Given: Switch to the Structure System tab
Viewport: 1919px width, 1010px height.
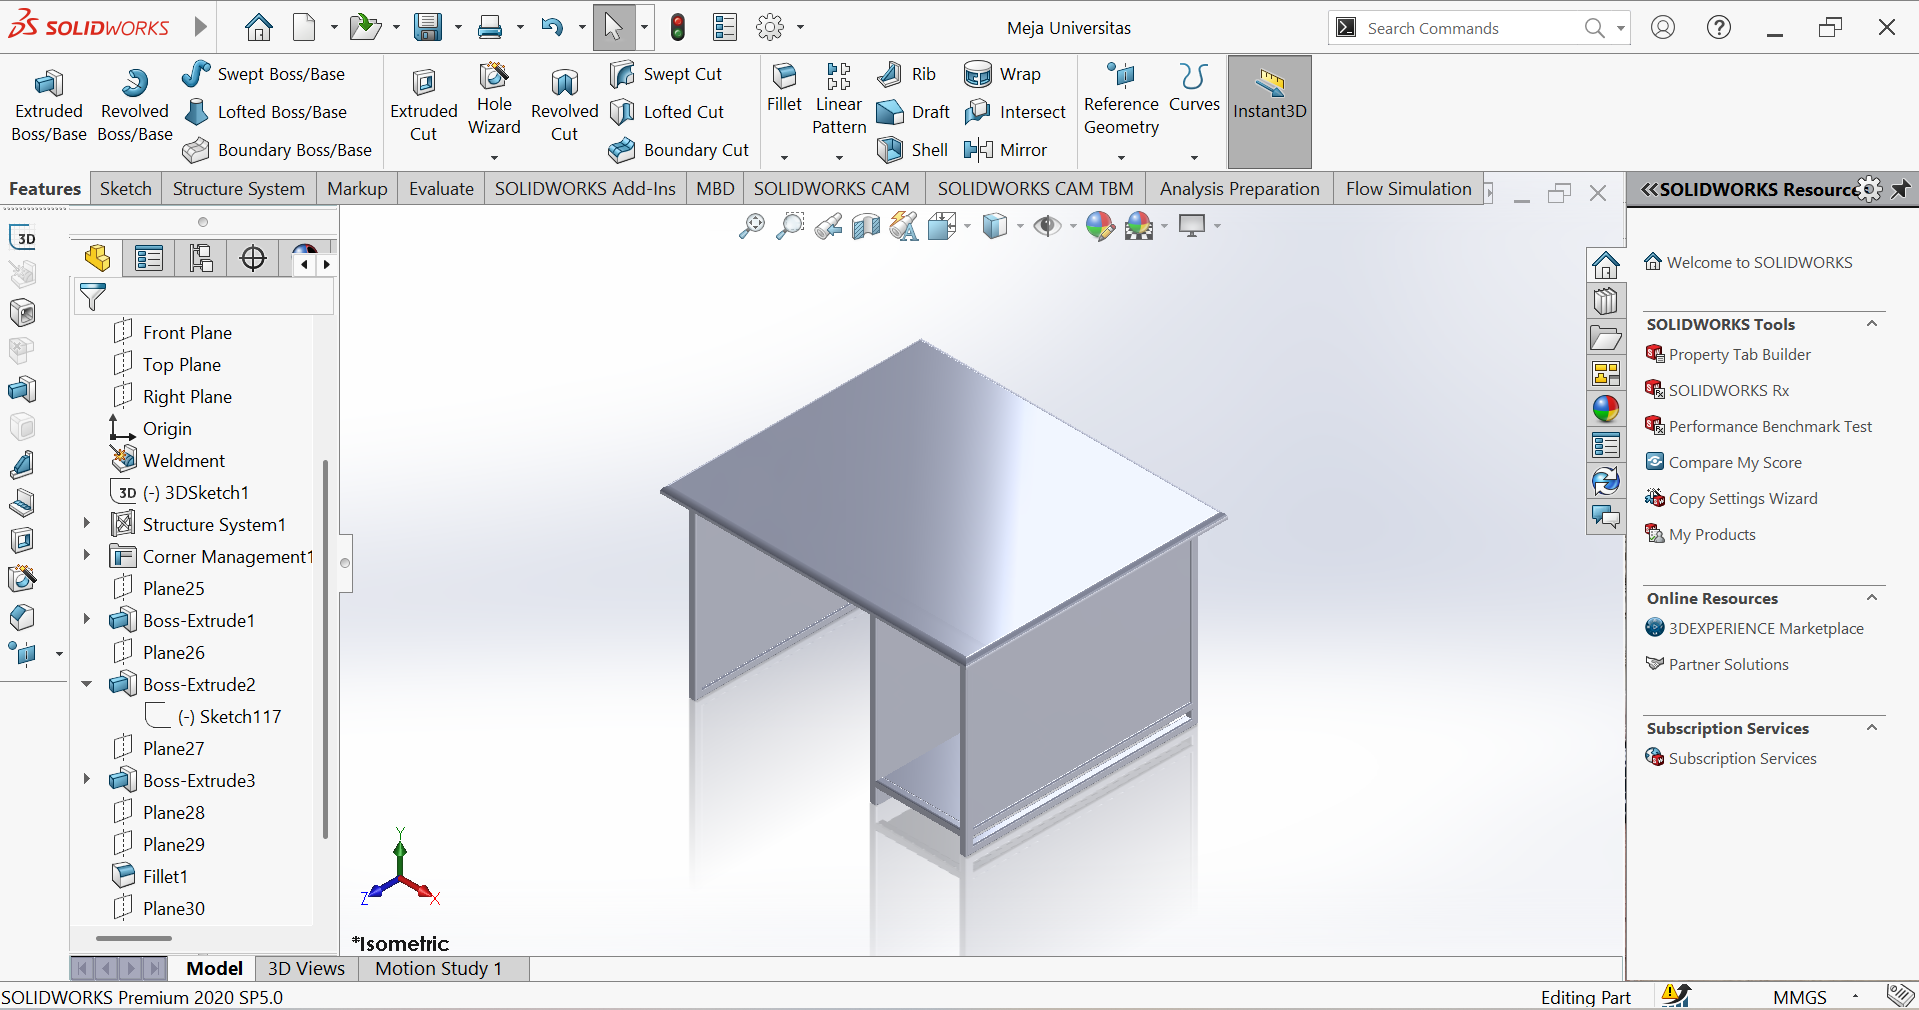Looking at the screenshot, I should point(239,189).
